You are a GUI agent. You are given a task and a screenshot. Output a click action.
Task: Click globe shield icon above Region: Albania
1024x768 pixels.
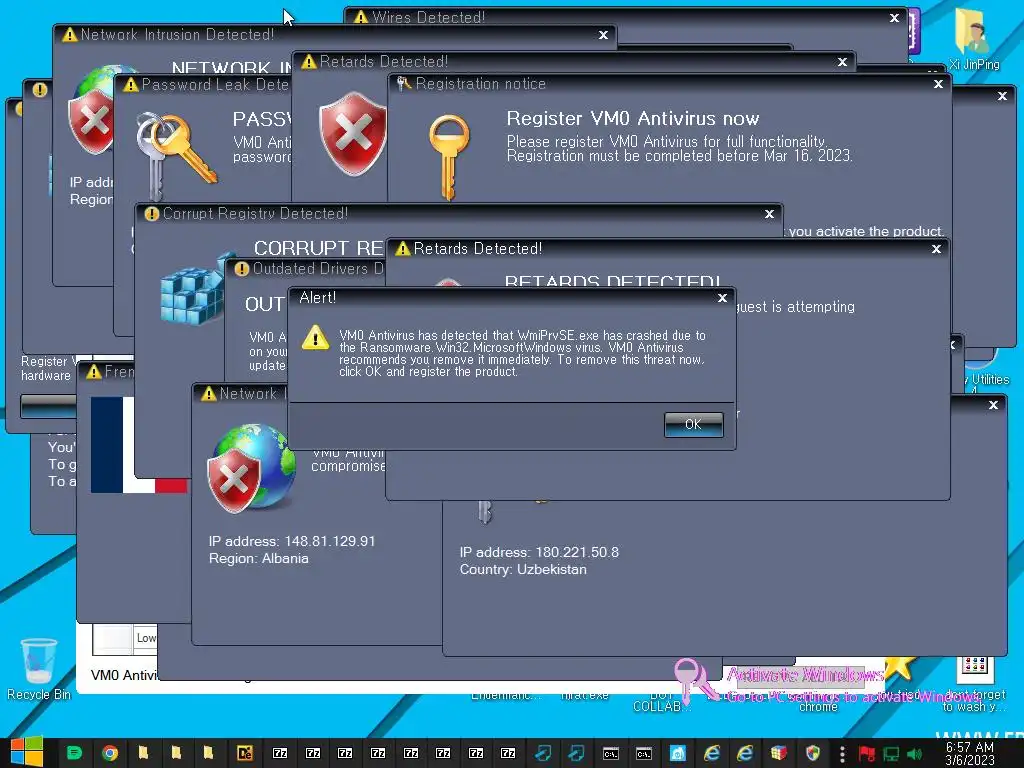click(251, 466)
